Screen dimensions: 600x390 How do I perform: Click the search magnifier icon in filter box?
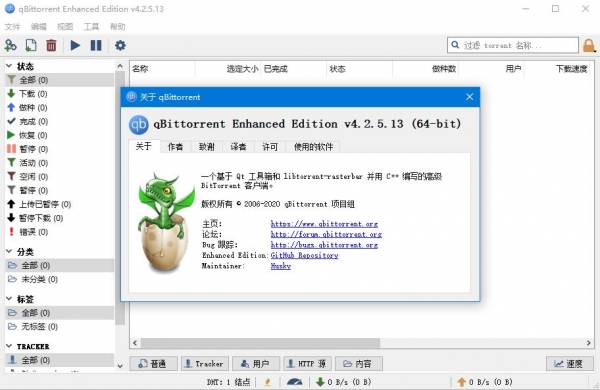pos(455,45)
